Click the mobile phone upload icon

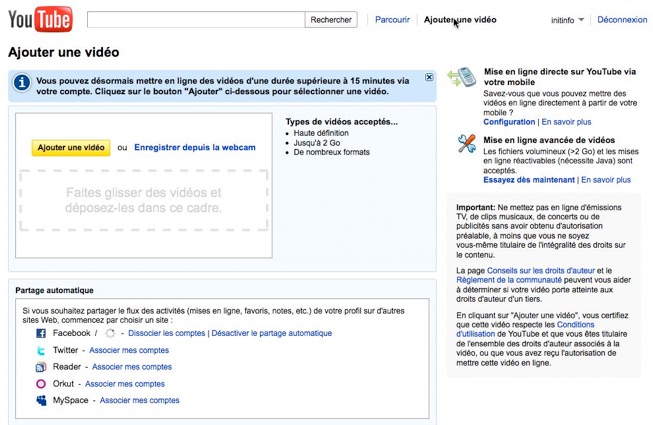point(462,77)
